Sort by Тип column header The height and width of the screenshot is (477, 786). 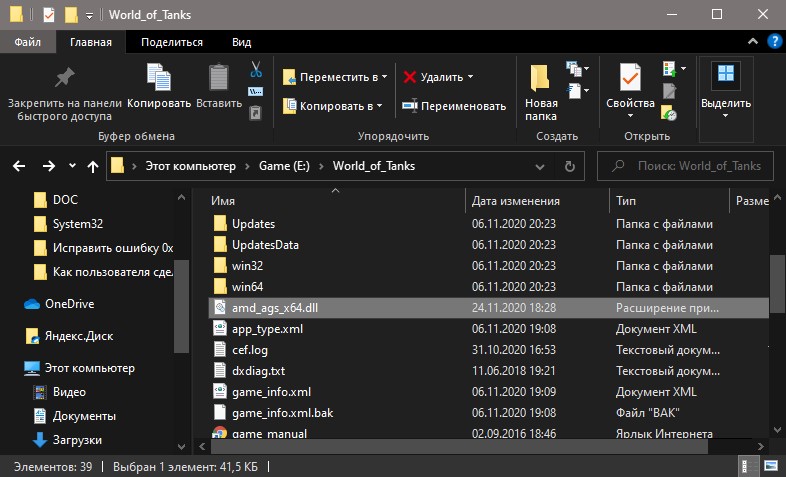coord(669,201)
